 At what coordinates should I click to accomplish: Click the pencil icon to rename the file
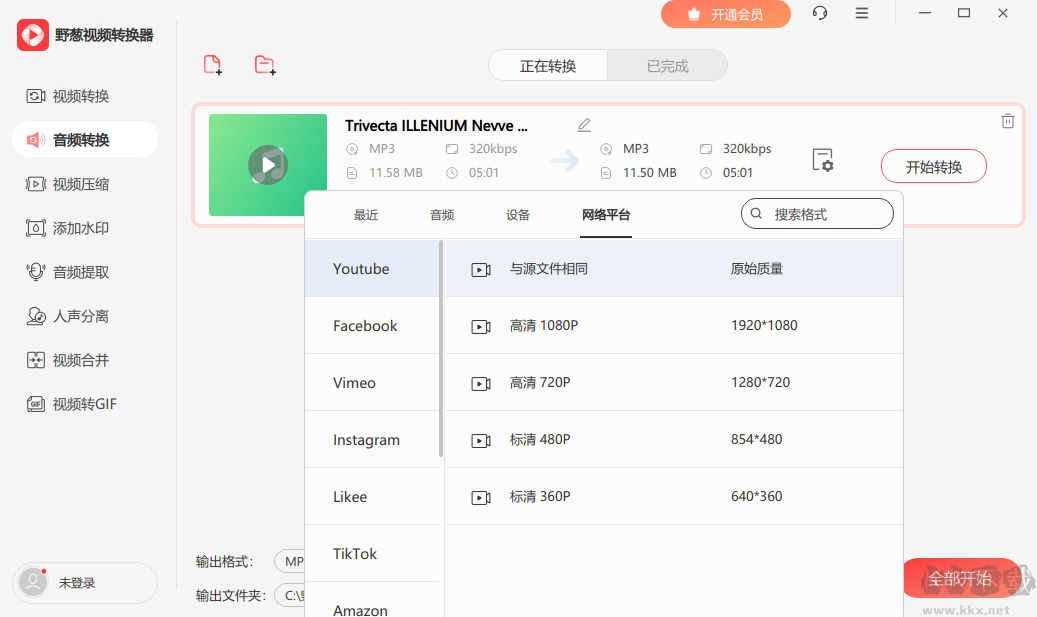pyautogui.click(x=584, y=124)
